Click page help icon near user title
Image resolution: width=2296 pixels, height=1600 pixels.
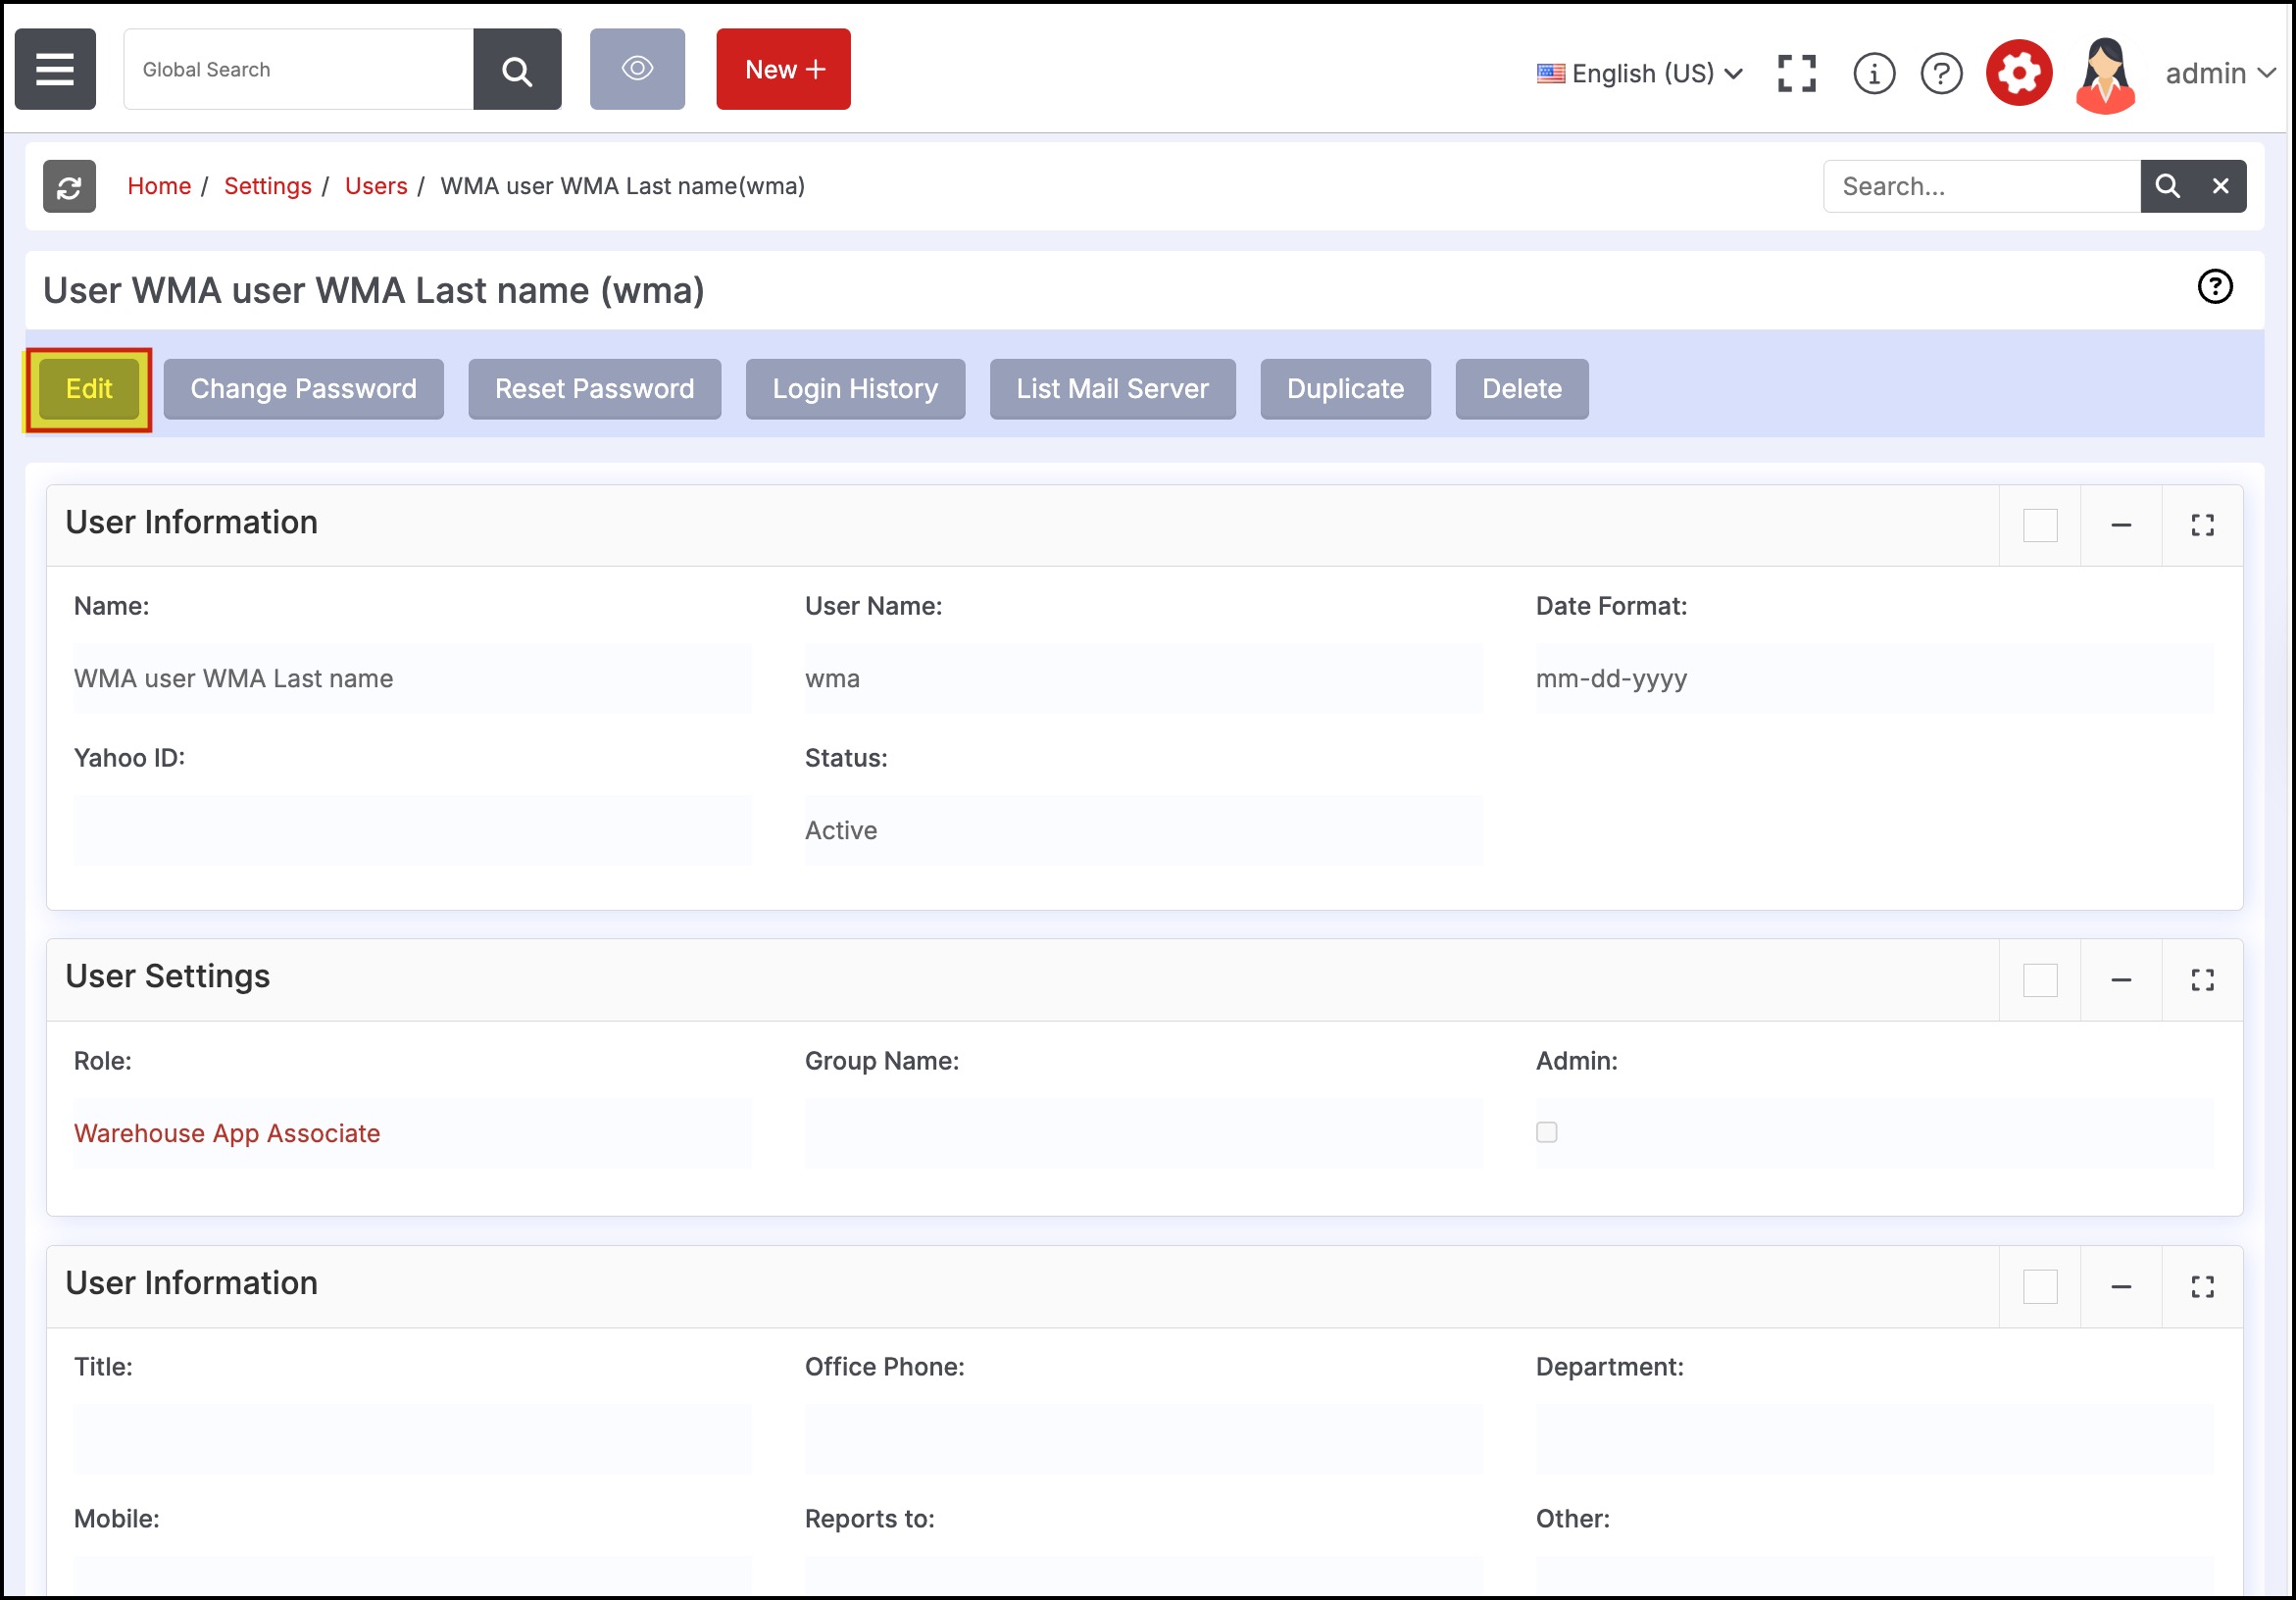coord(2214,287)
